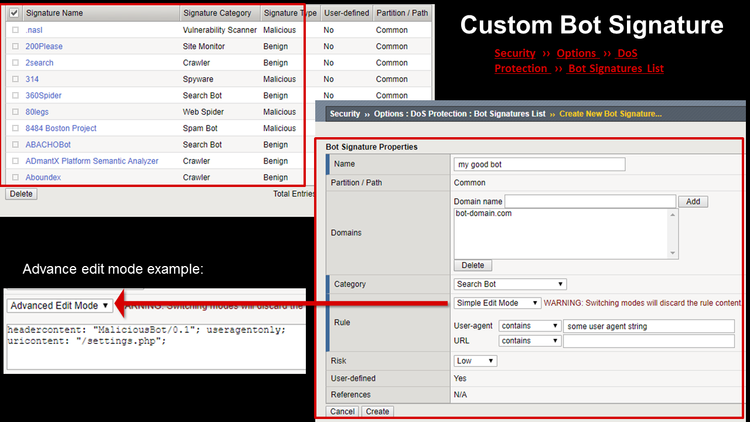Click Security in the breadcrumb bar
Image resolution: width=750 pixels, height=422 pixels.
[344, 114]
